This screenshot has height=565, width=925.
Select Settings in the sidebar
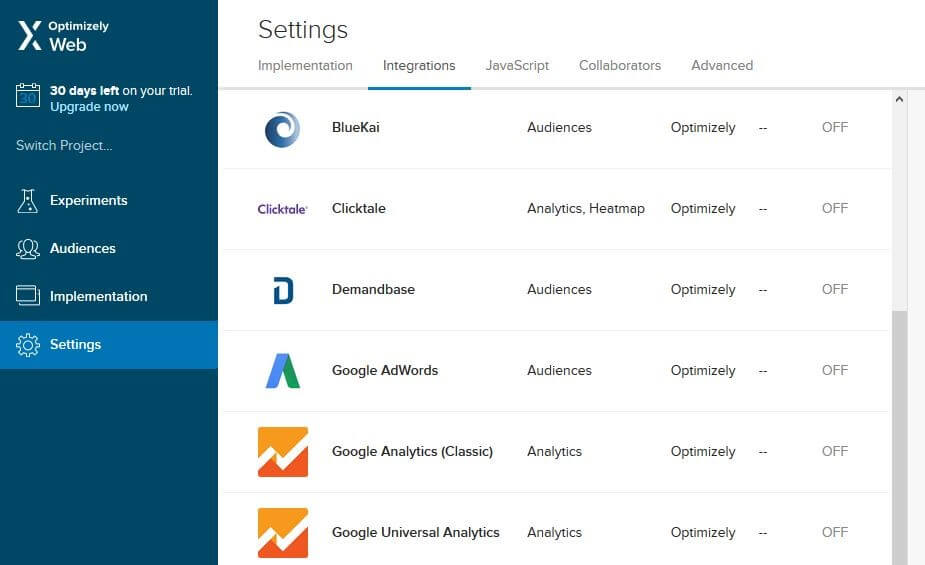click(109, 344)
